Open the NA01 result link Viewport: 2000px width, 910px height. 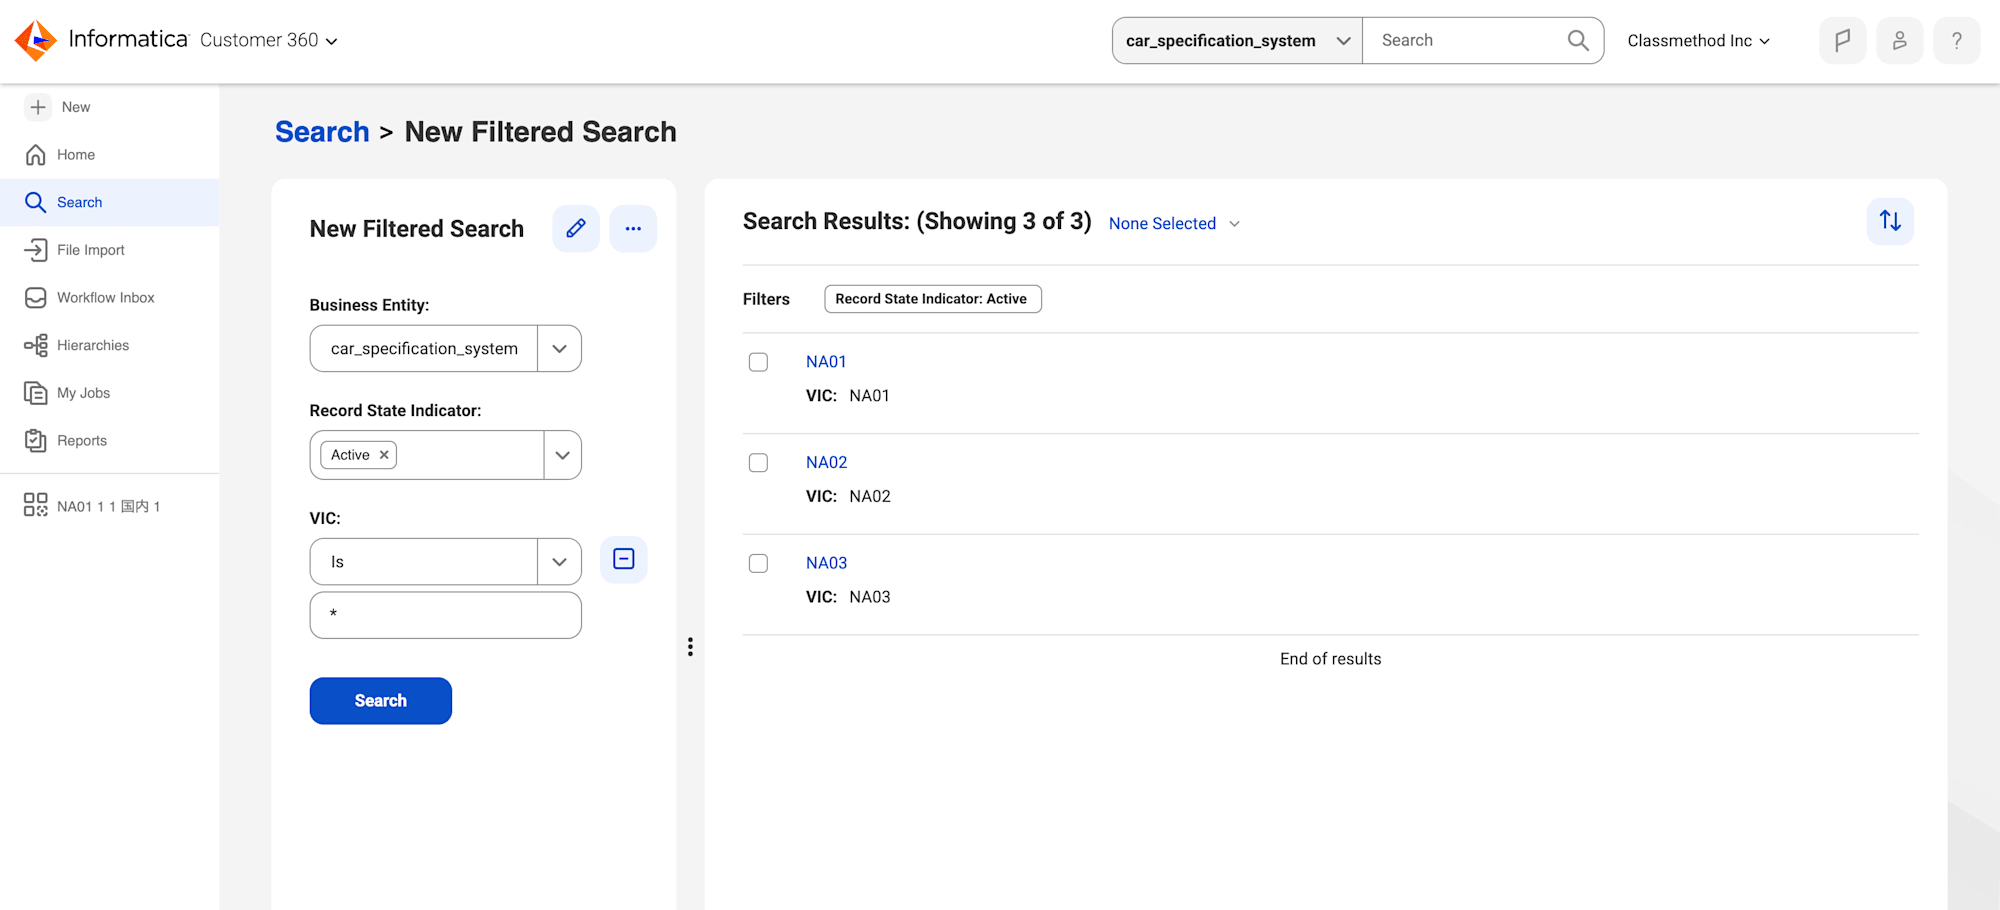826,362
